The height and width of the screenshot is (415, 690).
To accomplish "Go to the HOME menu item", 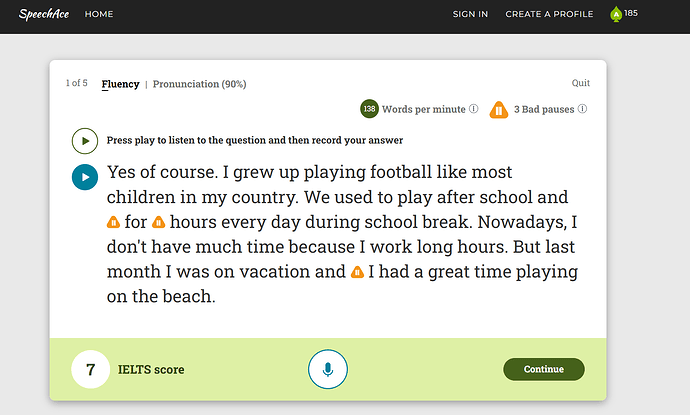I will tap(99, 14).
